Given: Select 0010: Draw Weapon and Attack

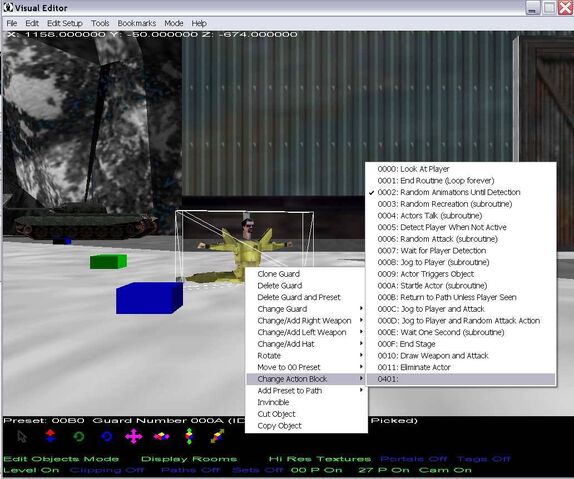Looking at the screenshot, I should point(461,356).
